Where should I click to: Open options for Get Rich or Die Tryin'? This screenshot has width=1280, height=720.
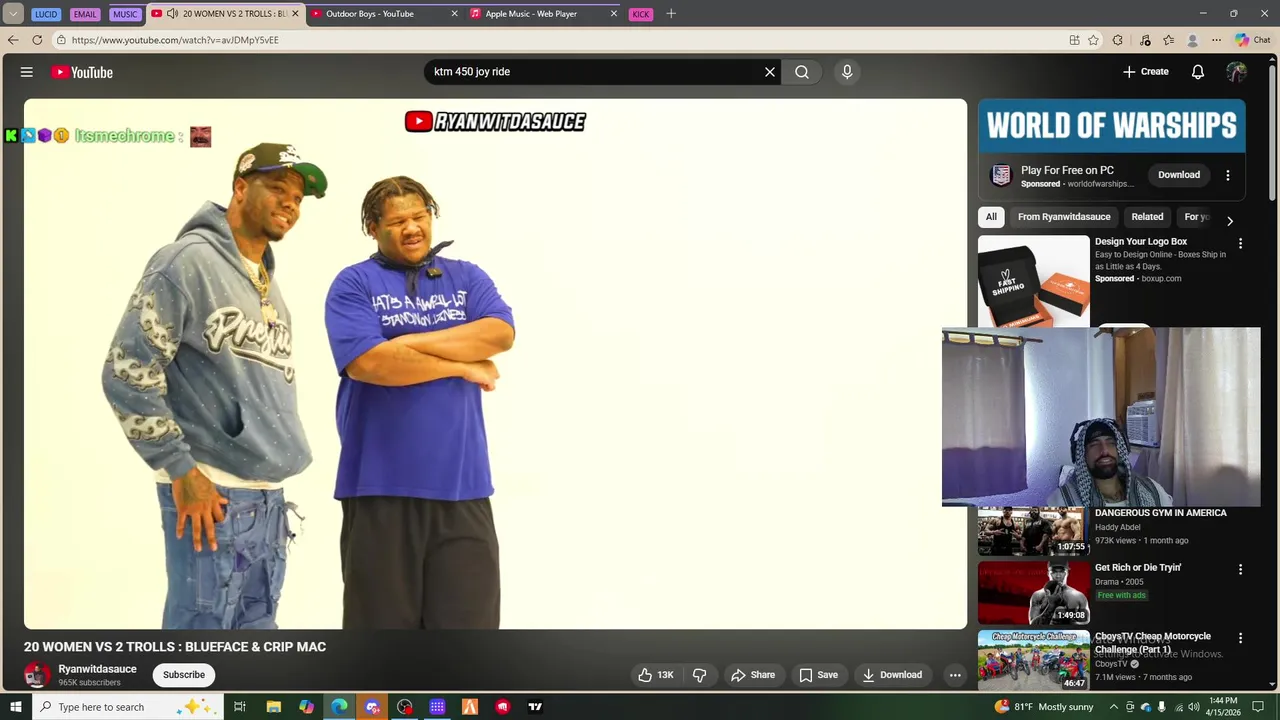pyautogui.click(x=1240, y=570)
